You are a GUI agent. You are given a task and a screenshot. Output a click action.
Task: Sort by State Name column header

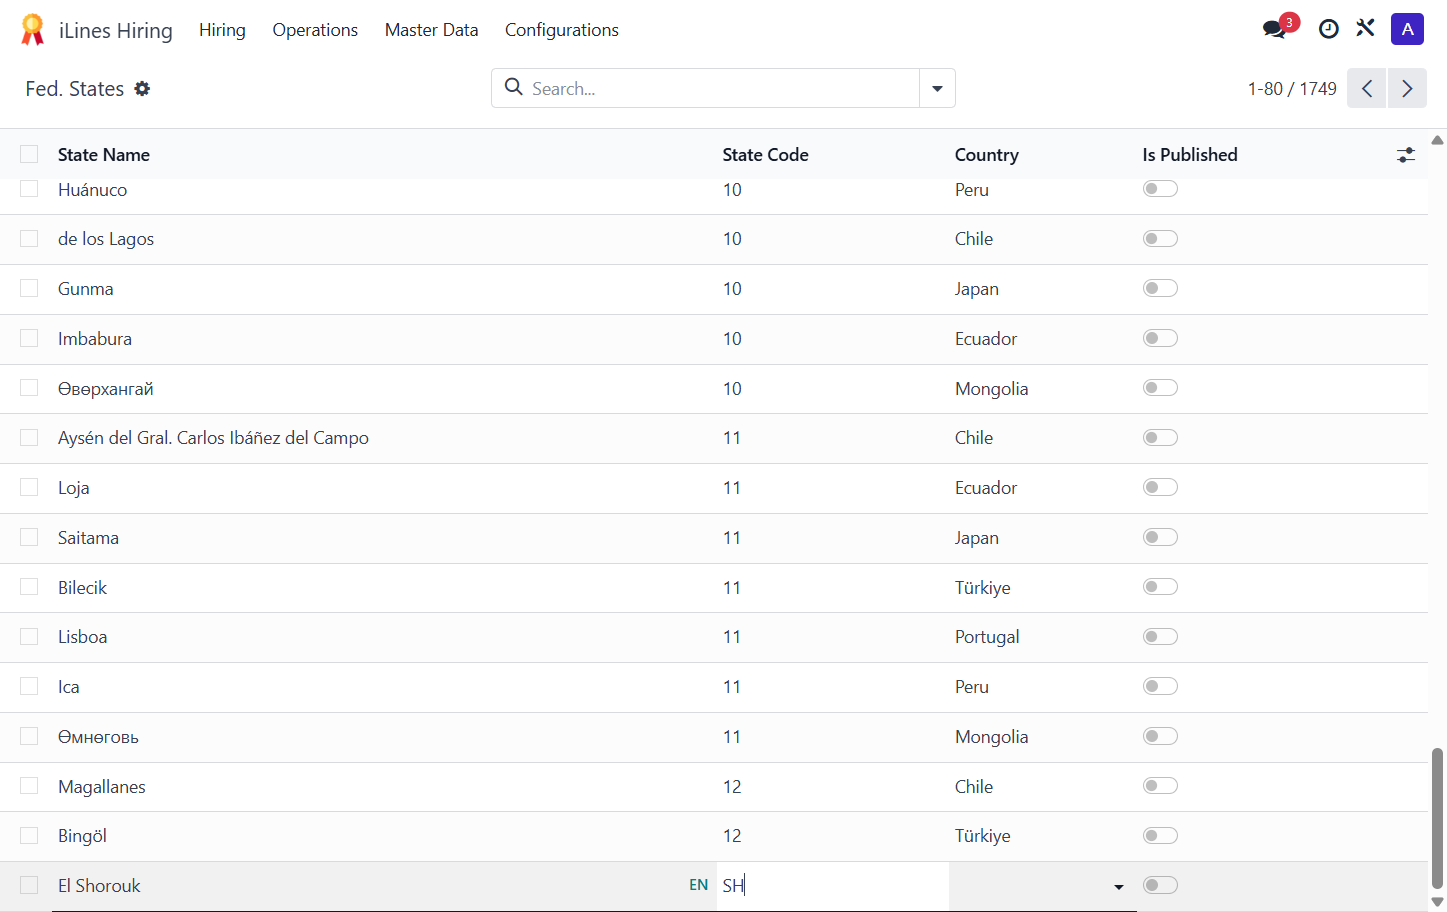[x=104, y=155]
